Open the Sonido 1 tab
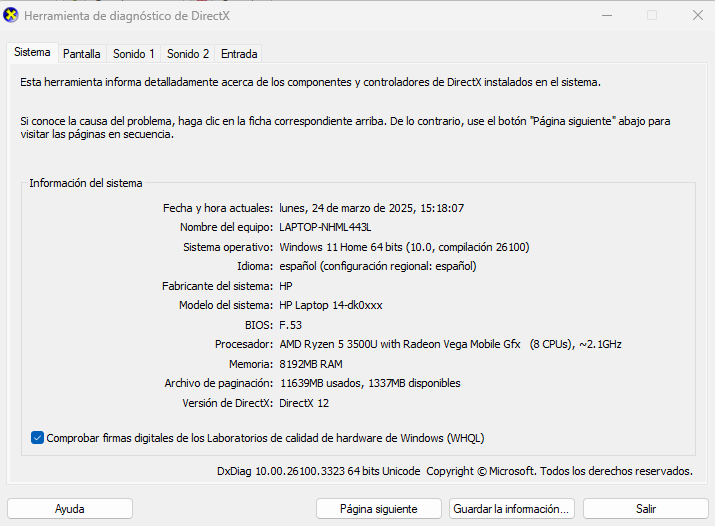Image resolution: width=715 pixels, height=526 pixels. coord(134,54)
